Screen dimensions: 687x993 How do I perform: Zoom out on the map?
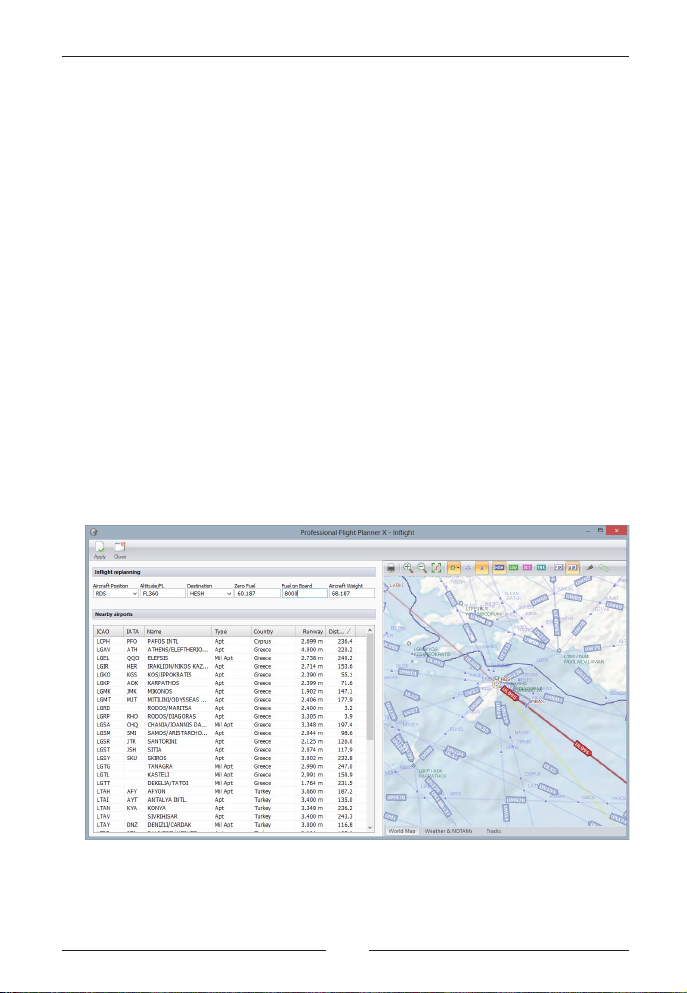pos(422,568)
